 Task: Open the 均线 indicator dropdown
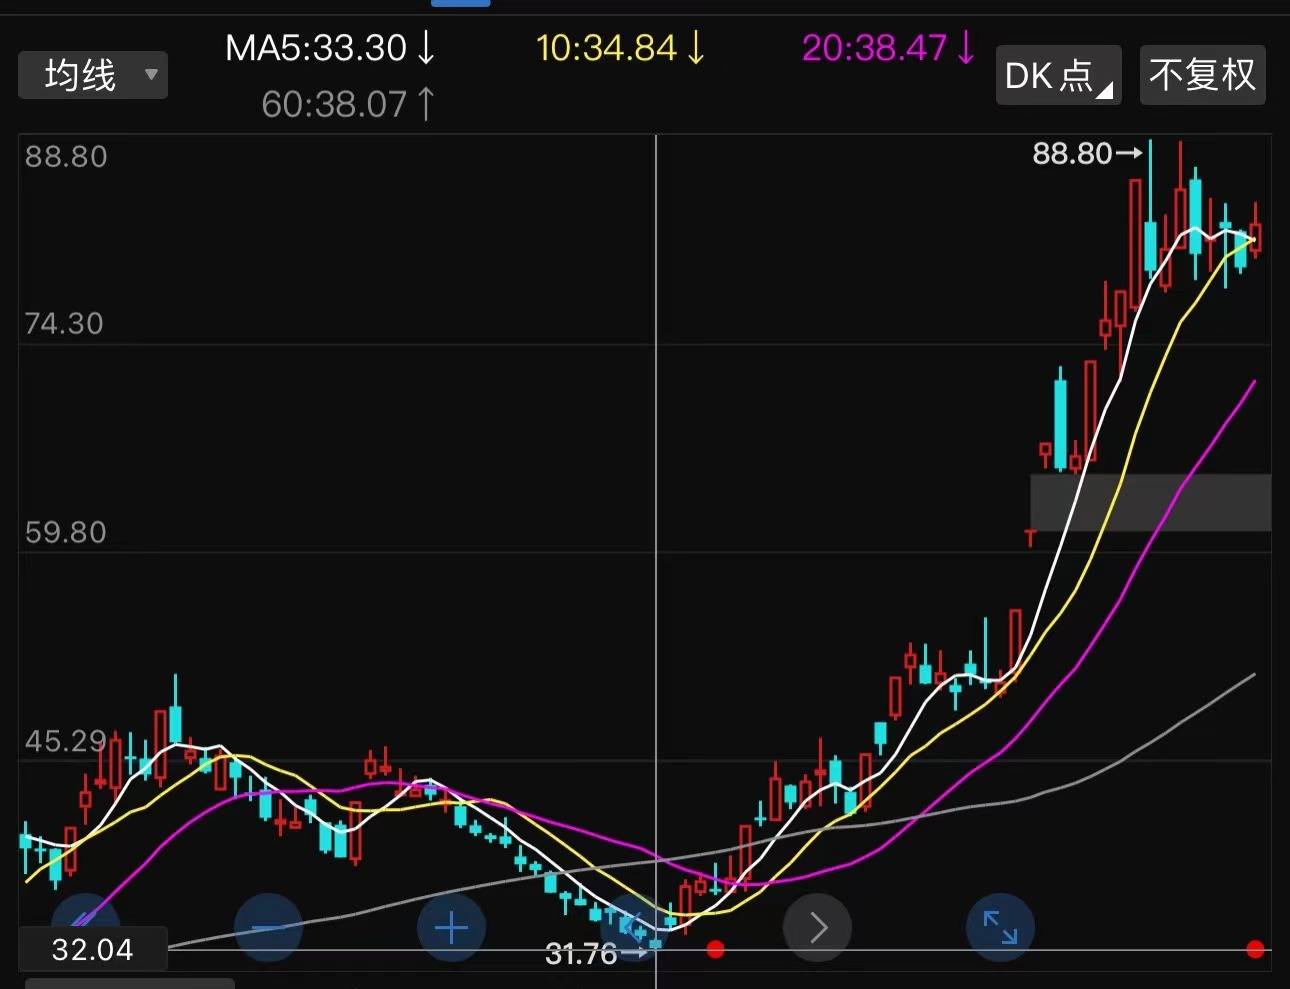(93, 75)
